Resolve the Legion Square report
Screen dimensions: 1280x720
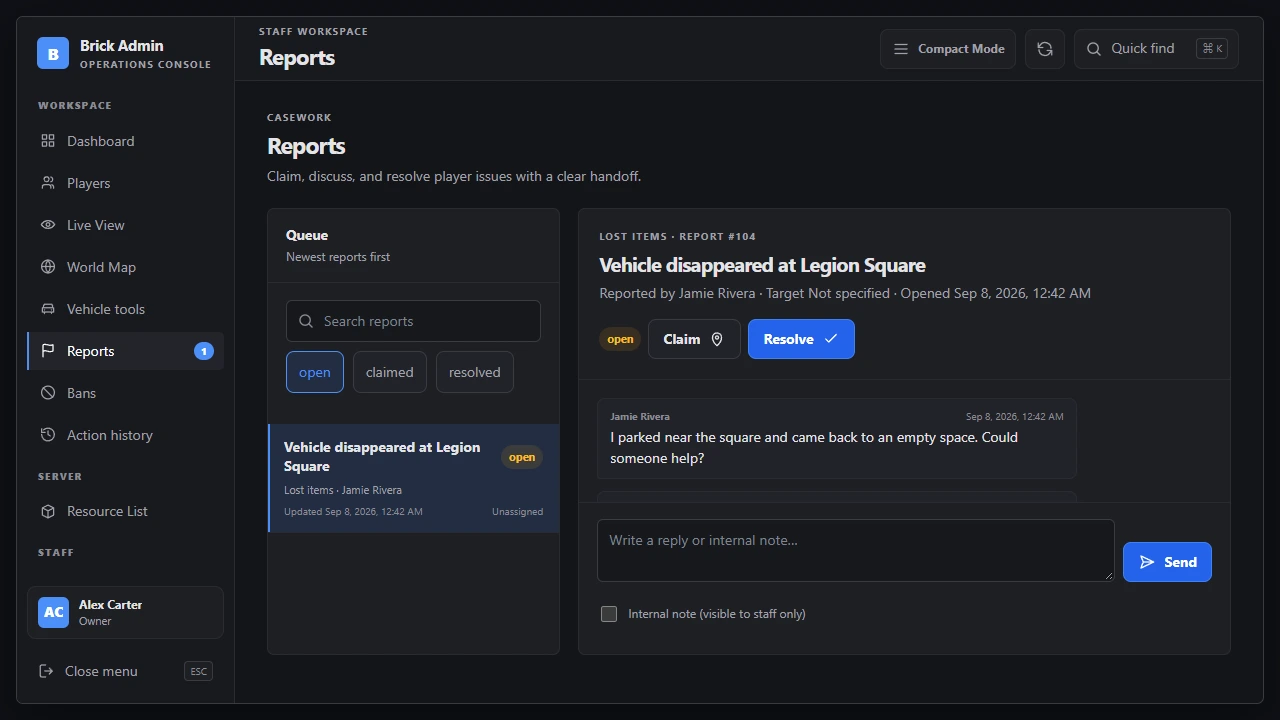[x=801, y=339]
